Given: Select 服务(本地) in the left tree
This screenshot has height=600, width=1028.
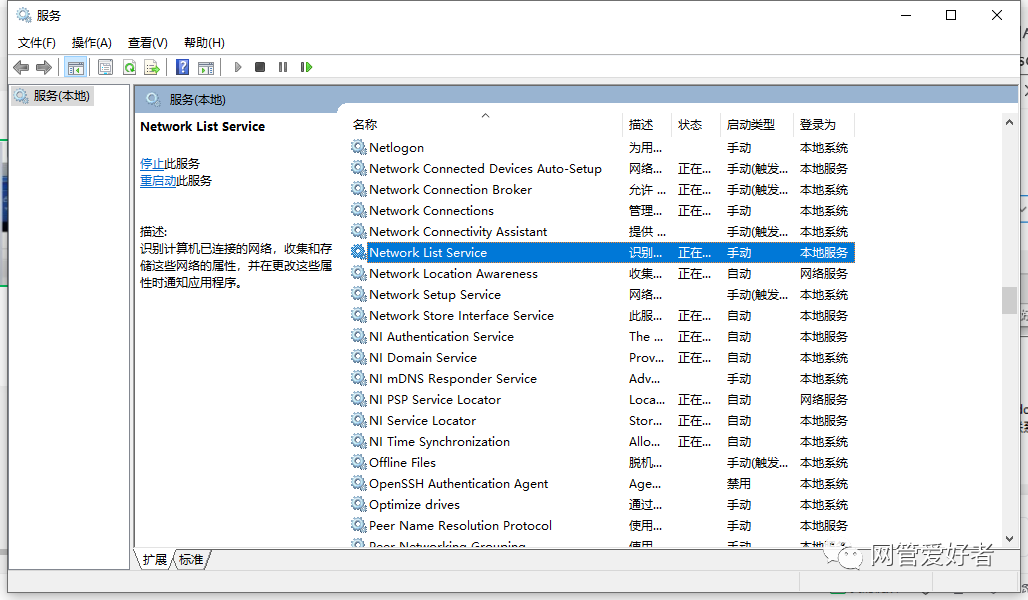Looking at the screenshot, I should (x=52, y=96).
